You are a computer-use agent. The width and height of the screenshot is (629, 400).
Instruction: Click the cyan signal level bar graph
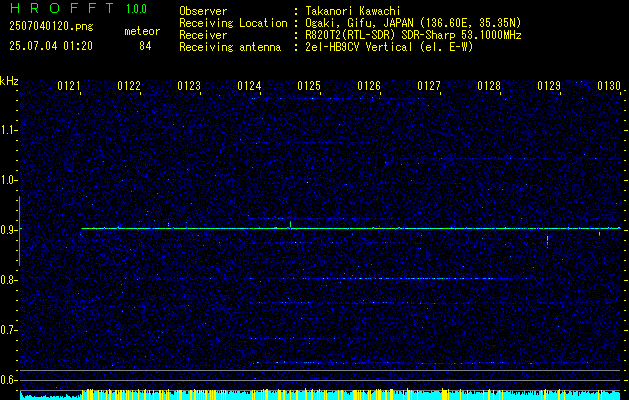321,395
